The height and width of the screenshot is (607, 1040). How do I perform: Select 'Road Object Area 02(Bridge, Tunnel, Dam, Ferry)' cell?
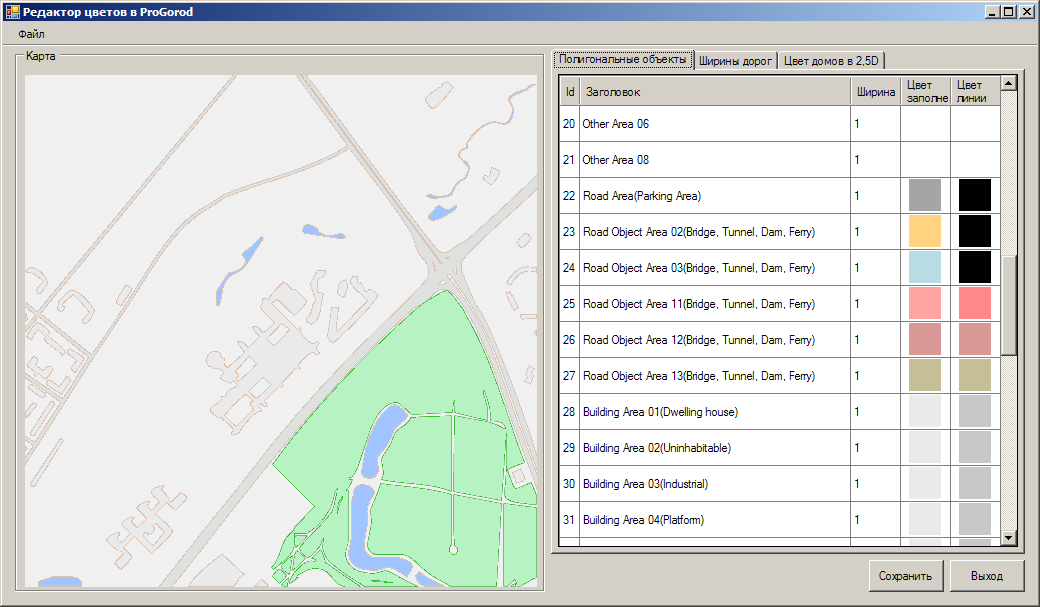point(715,232)
